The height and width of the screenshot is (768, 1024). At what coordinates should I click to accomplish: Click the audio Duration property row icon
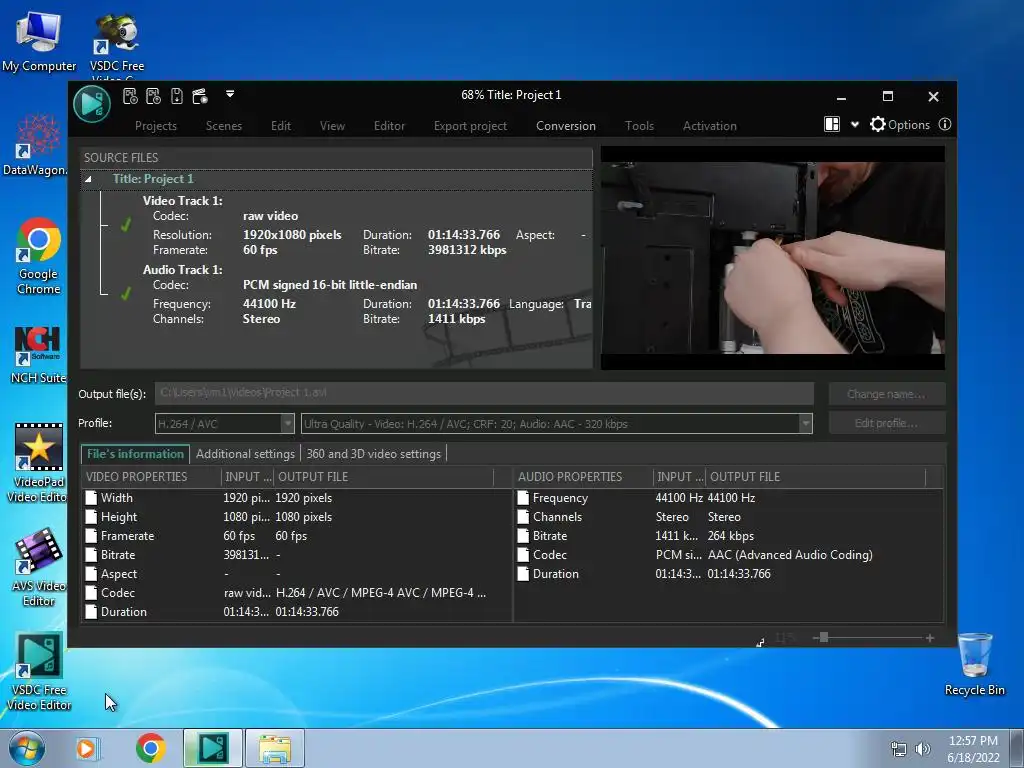[523, 573]
